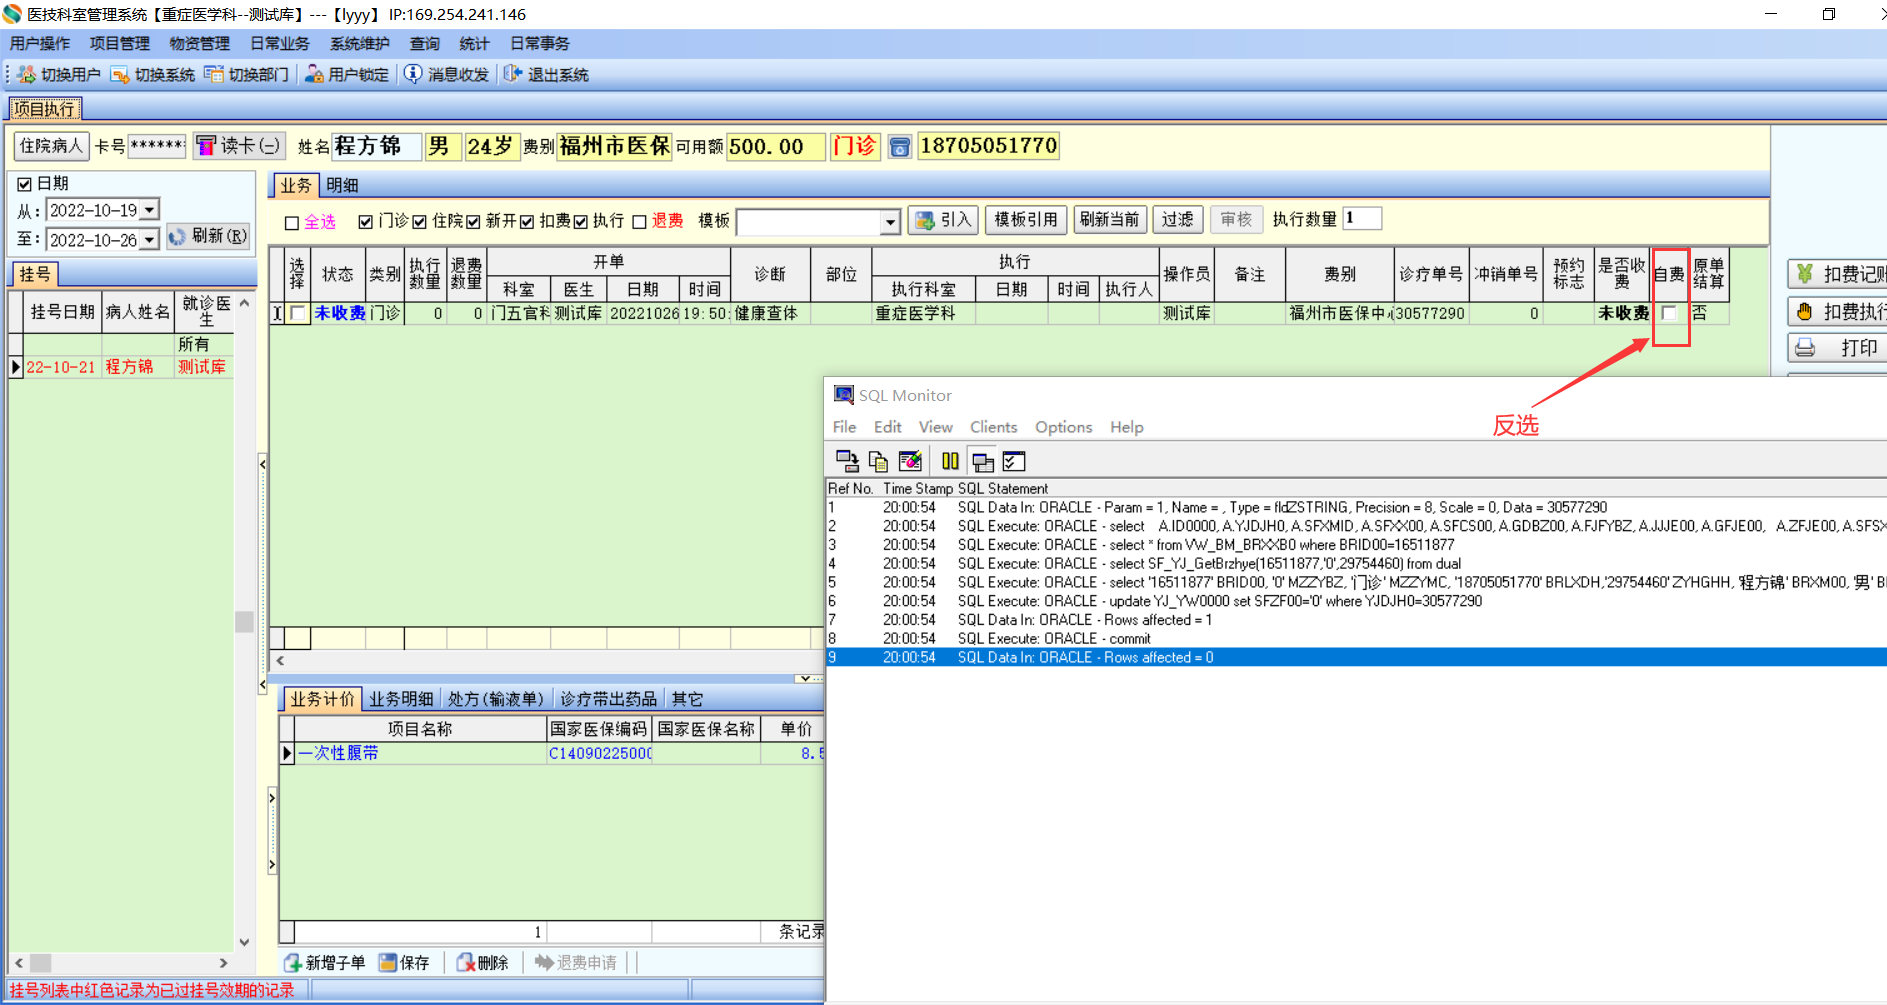Switch to the 业务明细 tab
1887x1005 pixels.
pos(401,699)
